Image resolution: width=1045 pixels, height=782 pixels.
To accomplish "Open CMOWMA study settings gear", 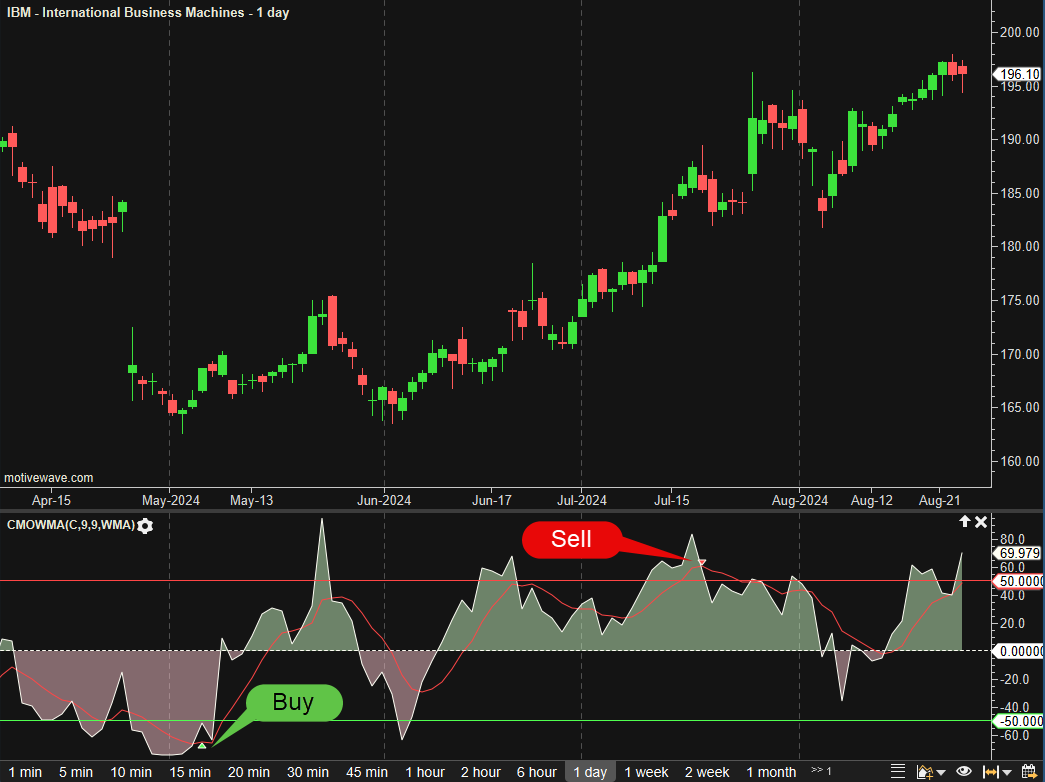I will pyautogui.click(x=146, y=525).
